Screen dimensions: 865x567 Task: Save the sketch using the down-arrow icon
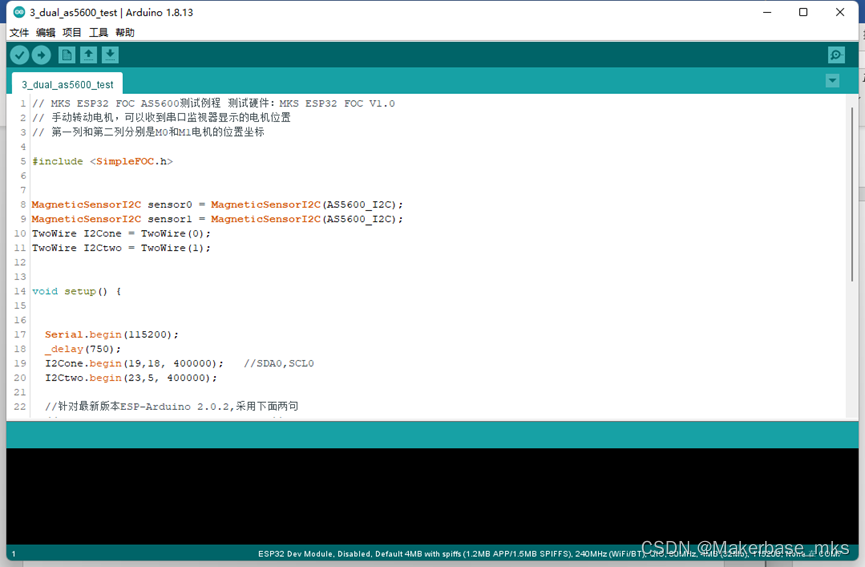coord(110,55)
